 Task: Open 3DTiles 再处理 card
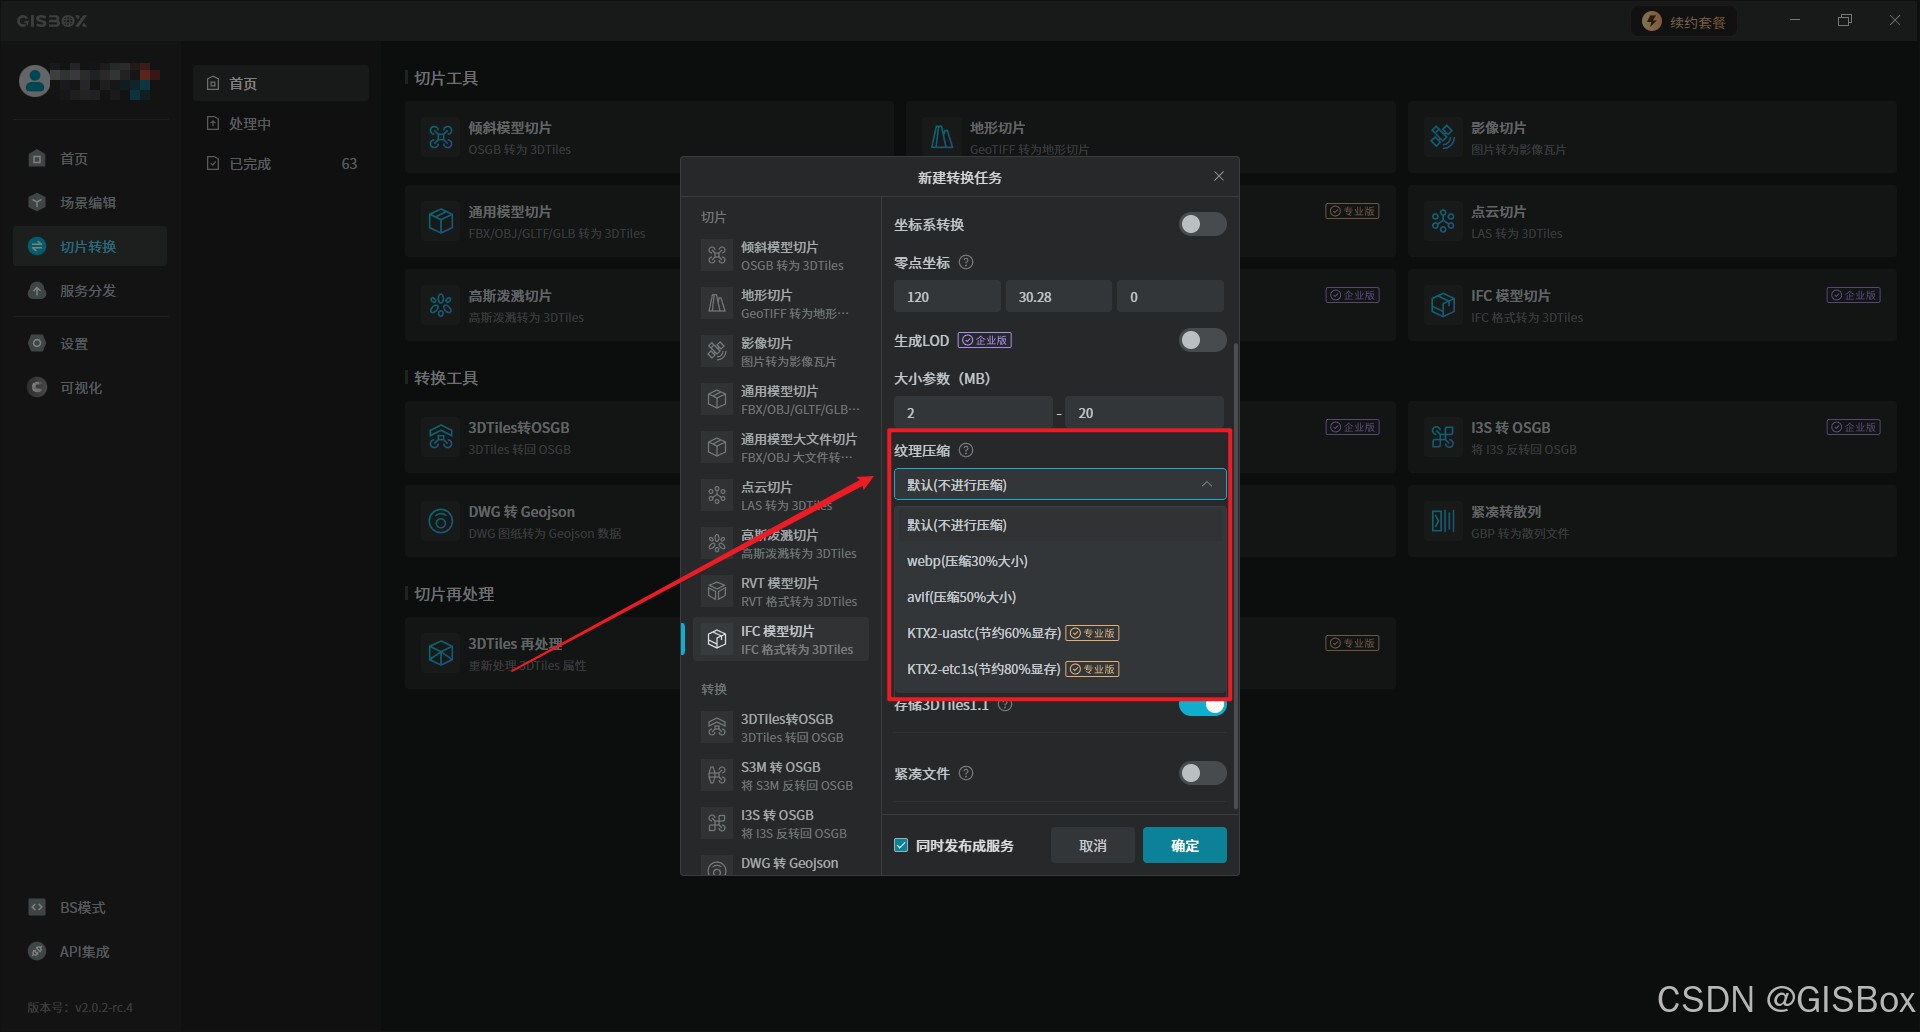tap(543, 653)
